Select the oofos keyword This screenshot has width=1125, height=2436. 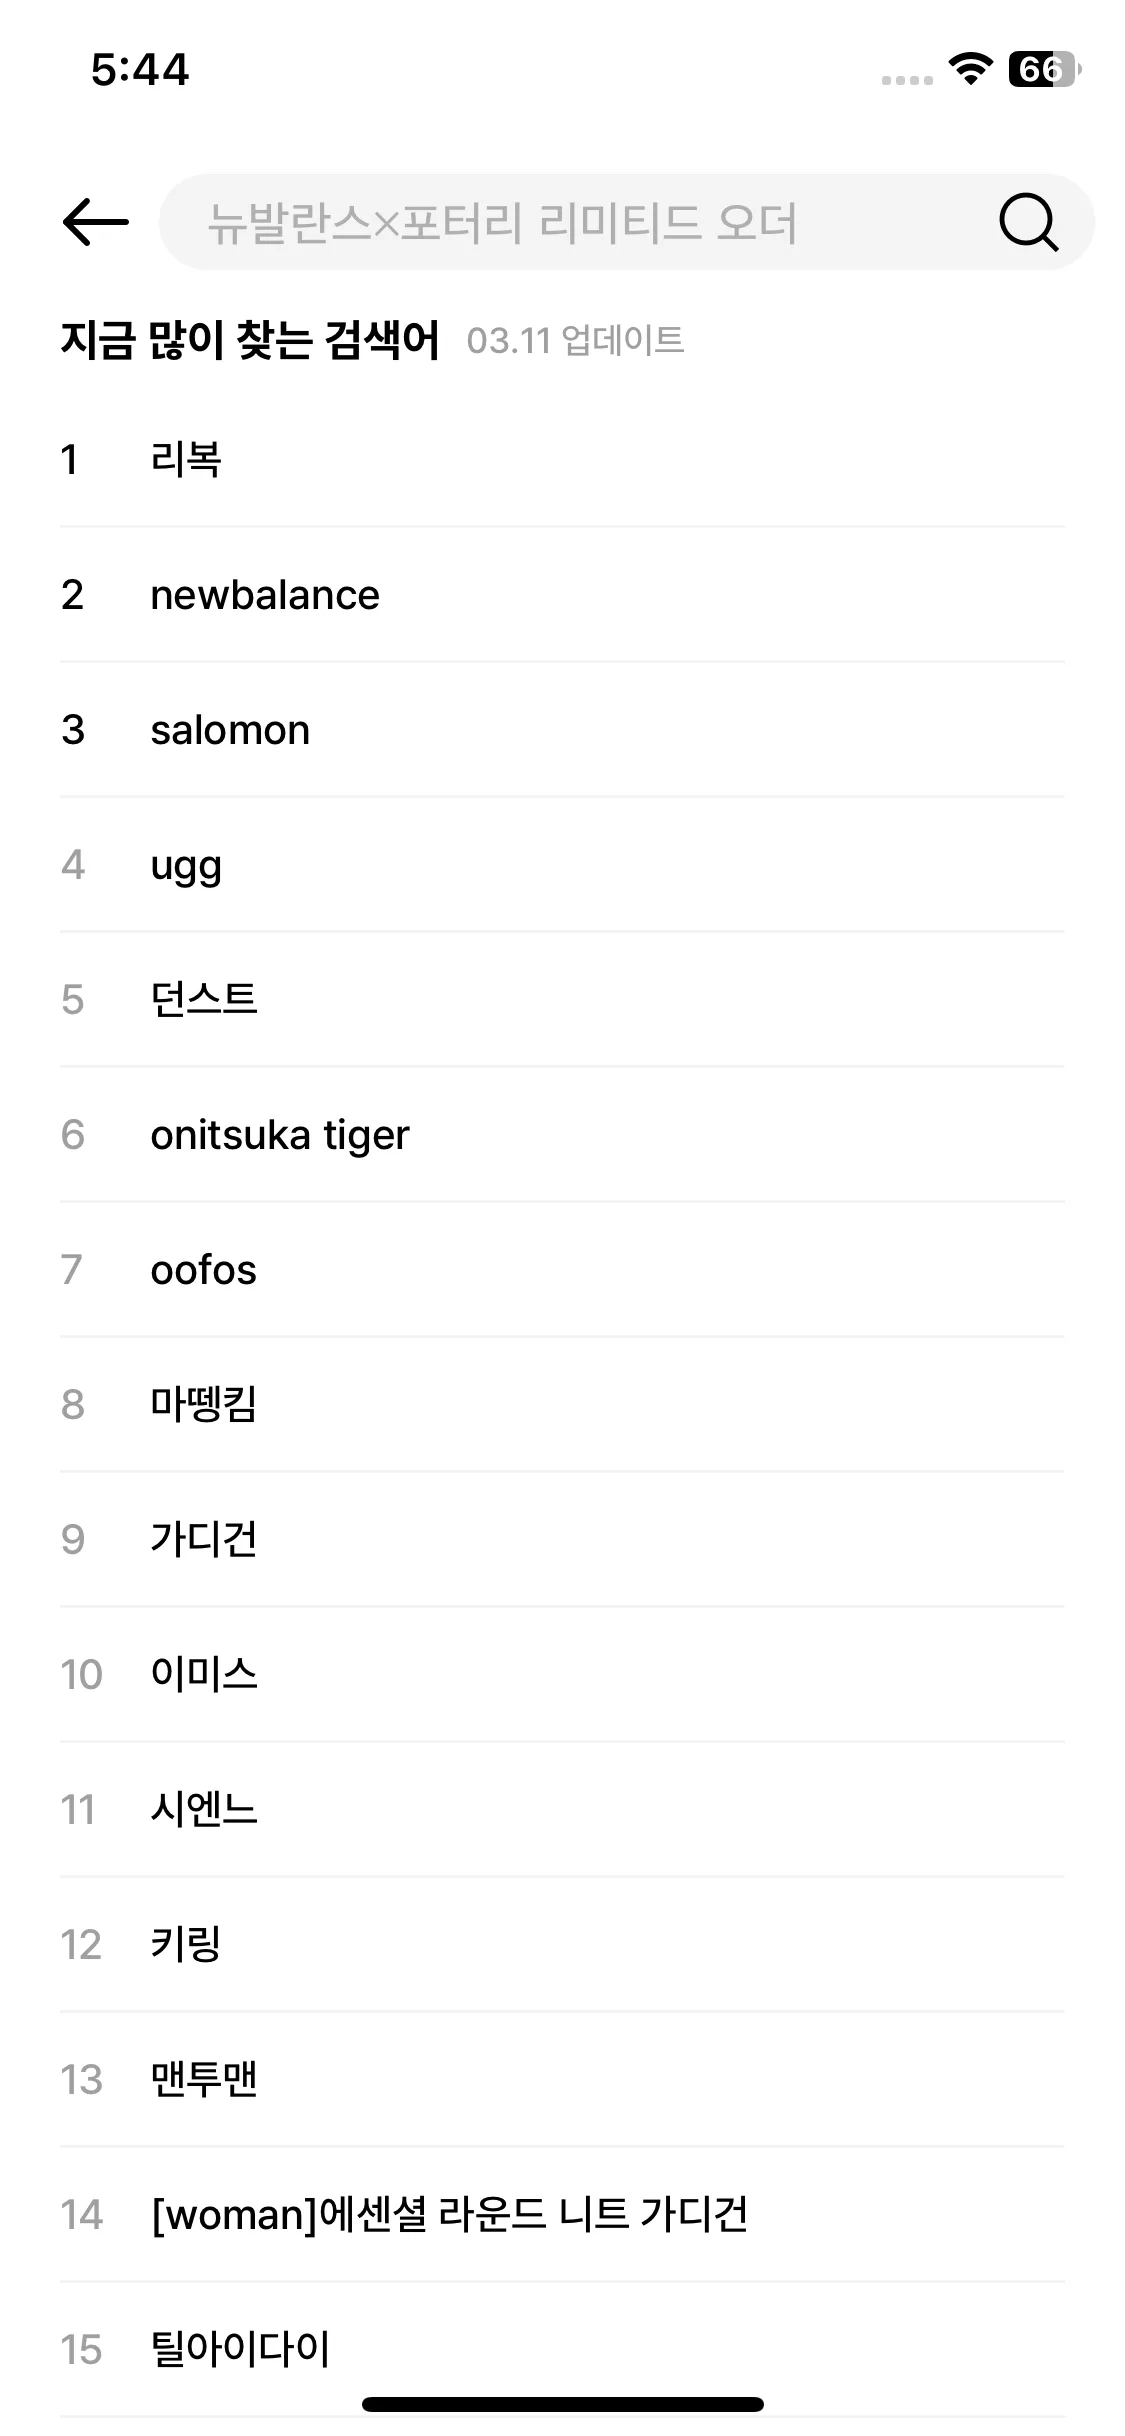tap(562, 1270)
